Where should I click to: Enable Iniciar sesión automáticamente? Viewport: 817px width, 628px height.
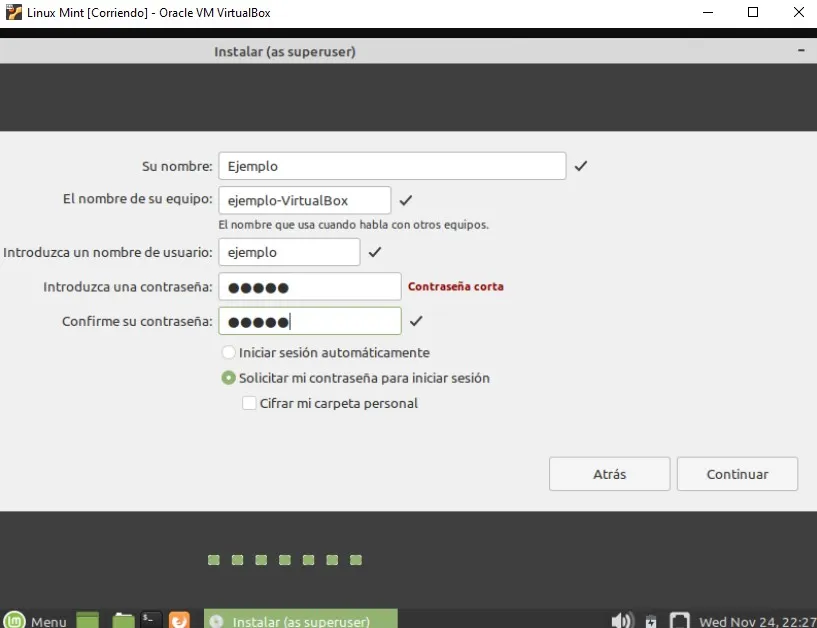pyautogui.click(x=228, y=352)
